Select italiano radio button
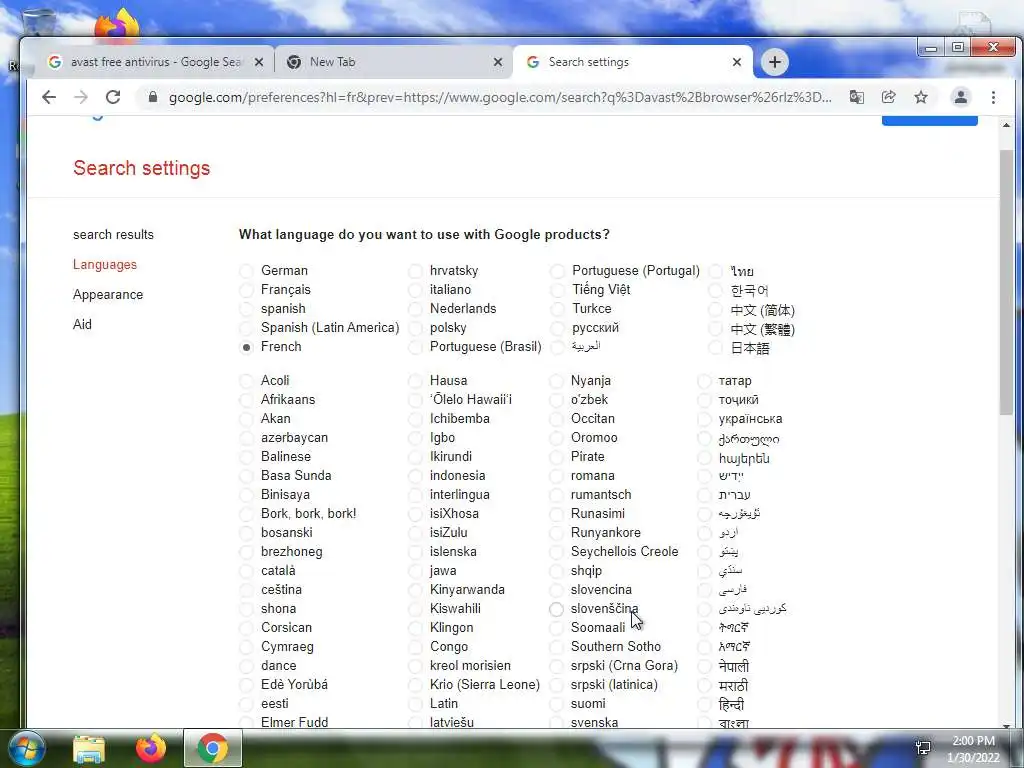Viewport: 1024px width, 768px height. (415, 290)
